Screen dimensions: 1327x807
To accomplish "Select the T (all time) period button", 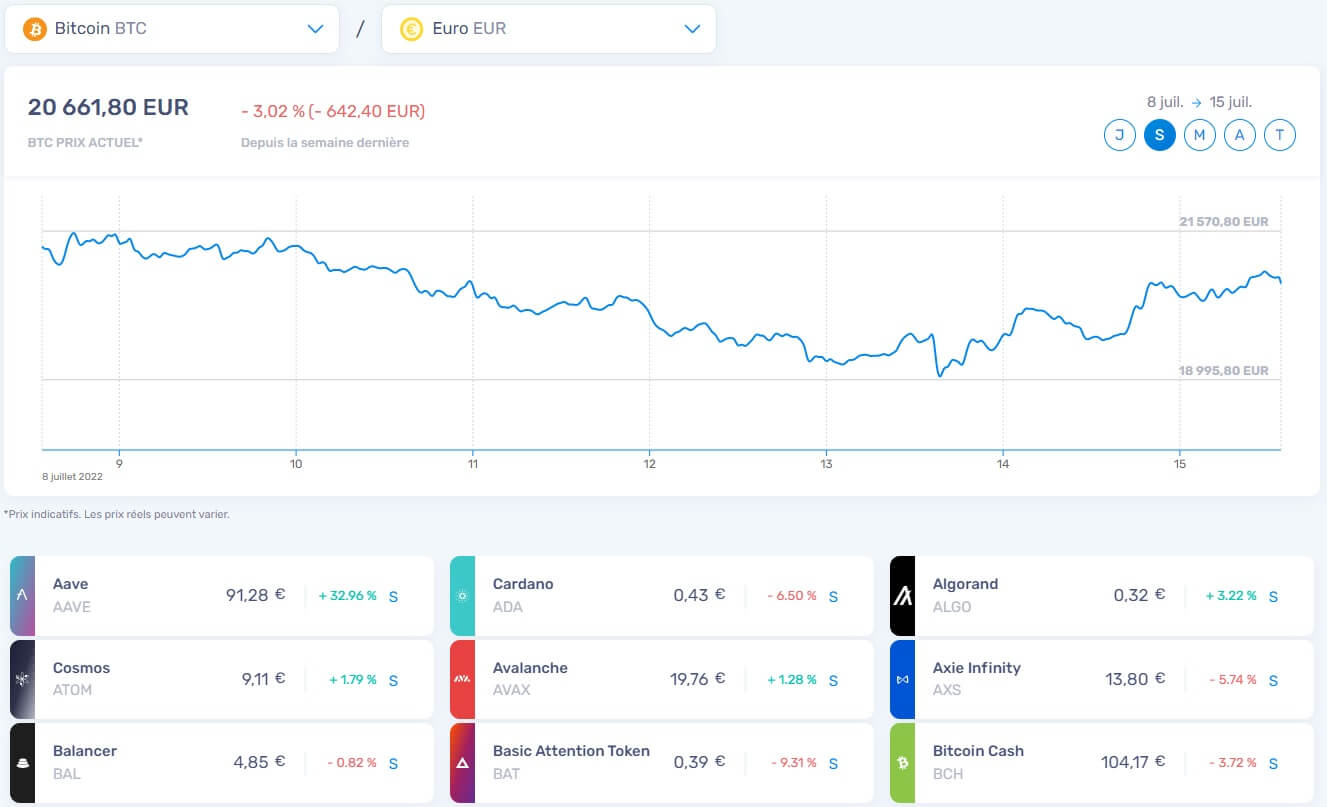I will click(x=1280, y=134).
